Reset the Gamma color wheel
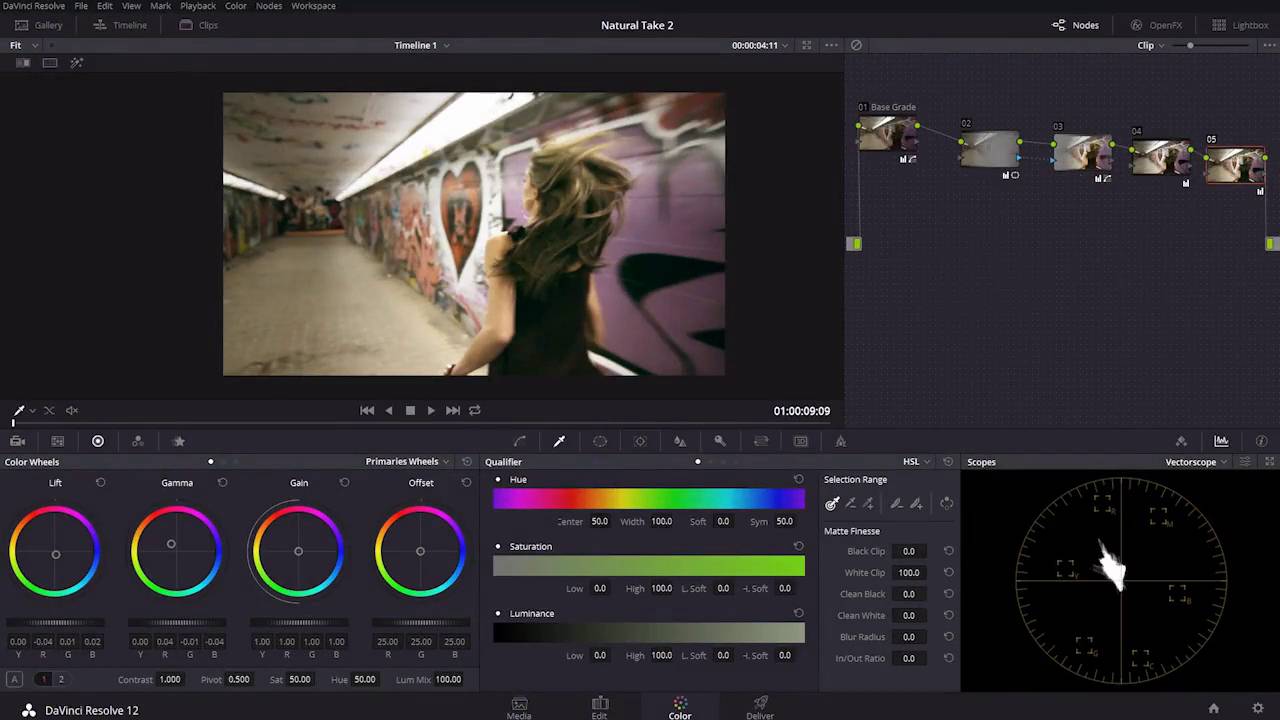 click(222, 483)
